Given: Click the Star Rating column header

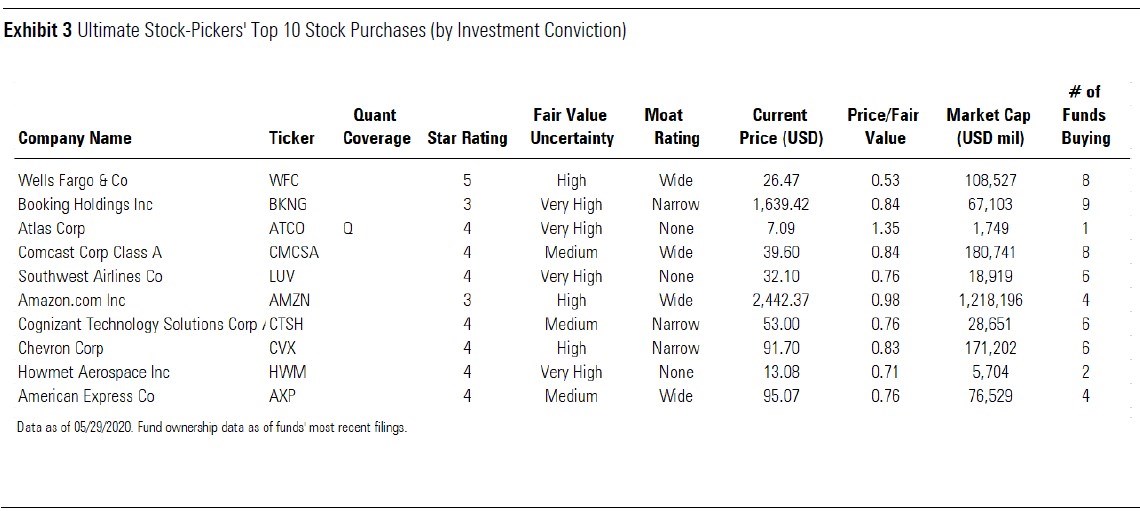Looking at the screenshot, I should (467, 138).
